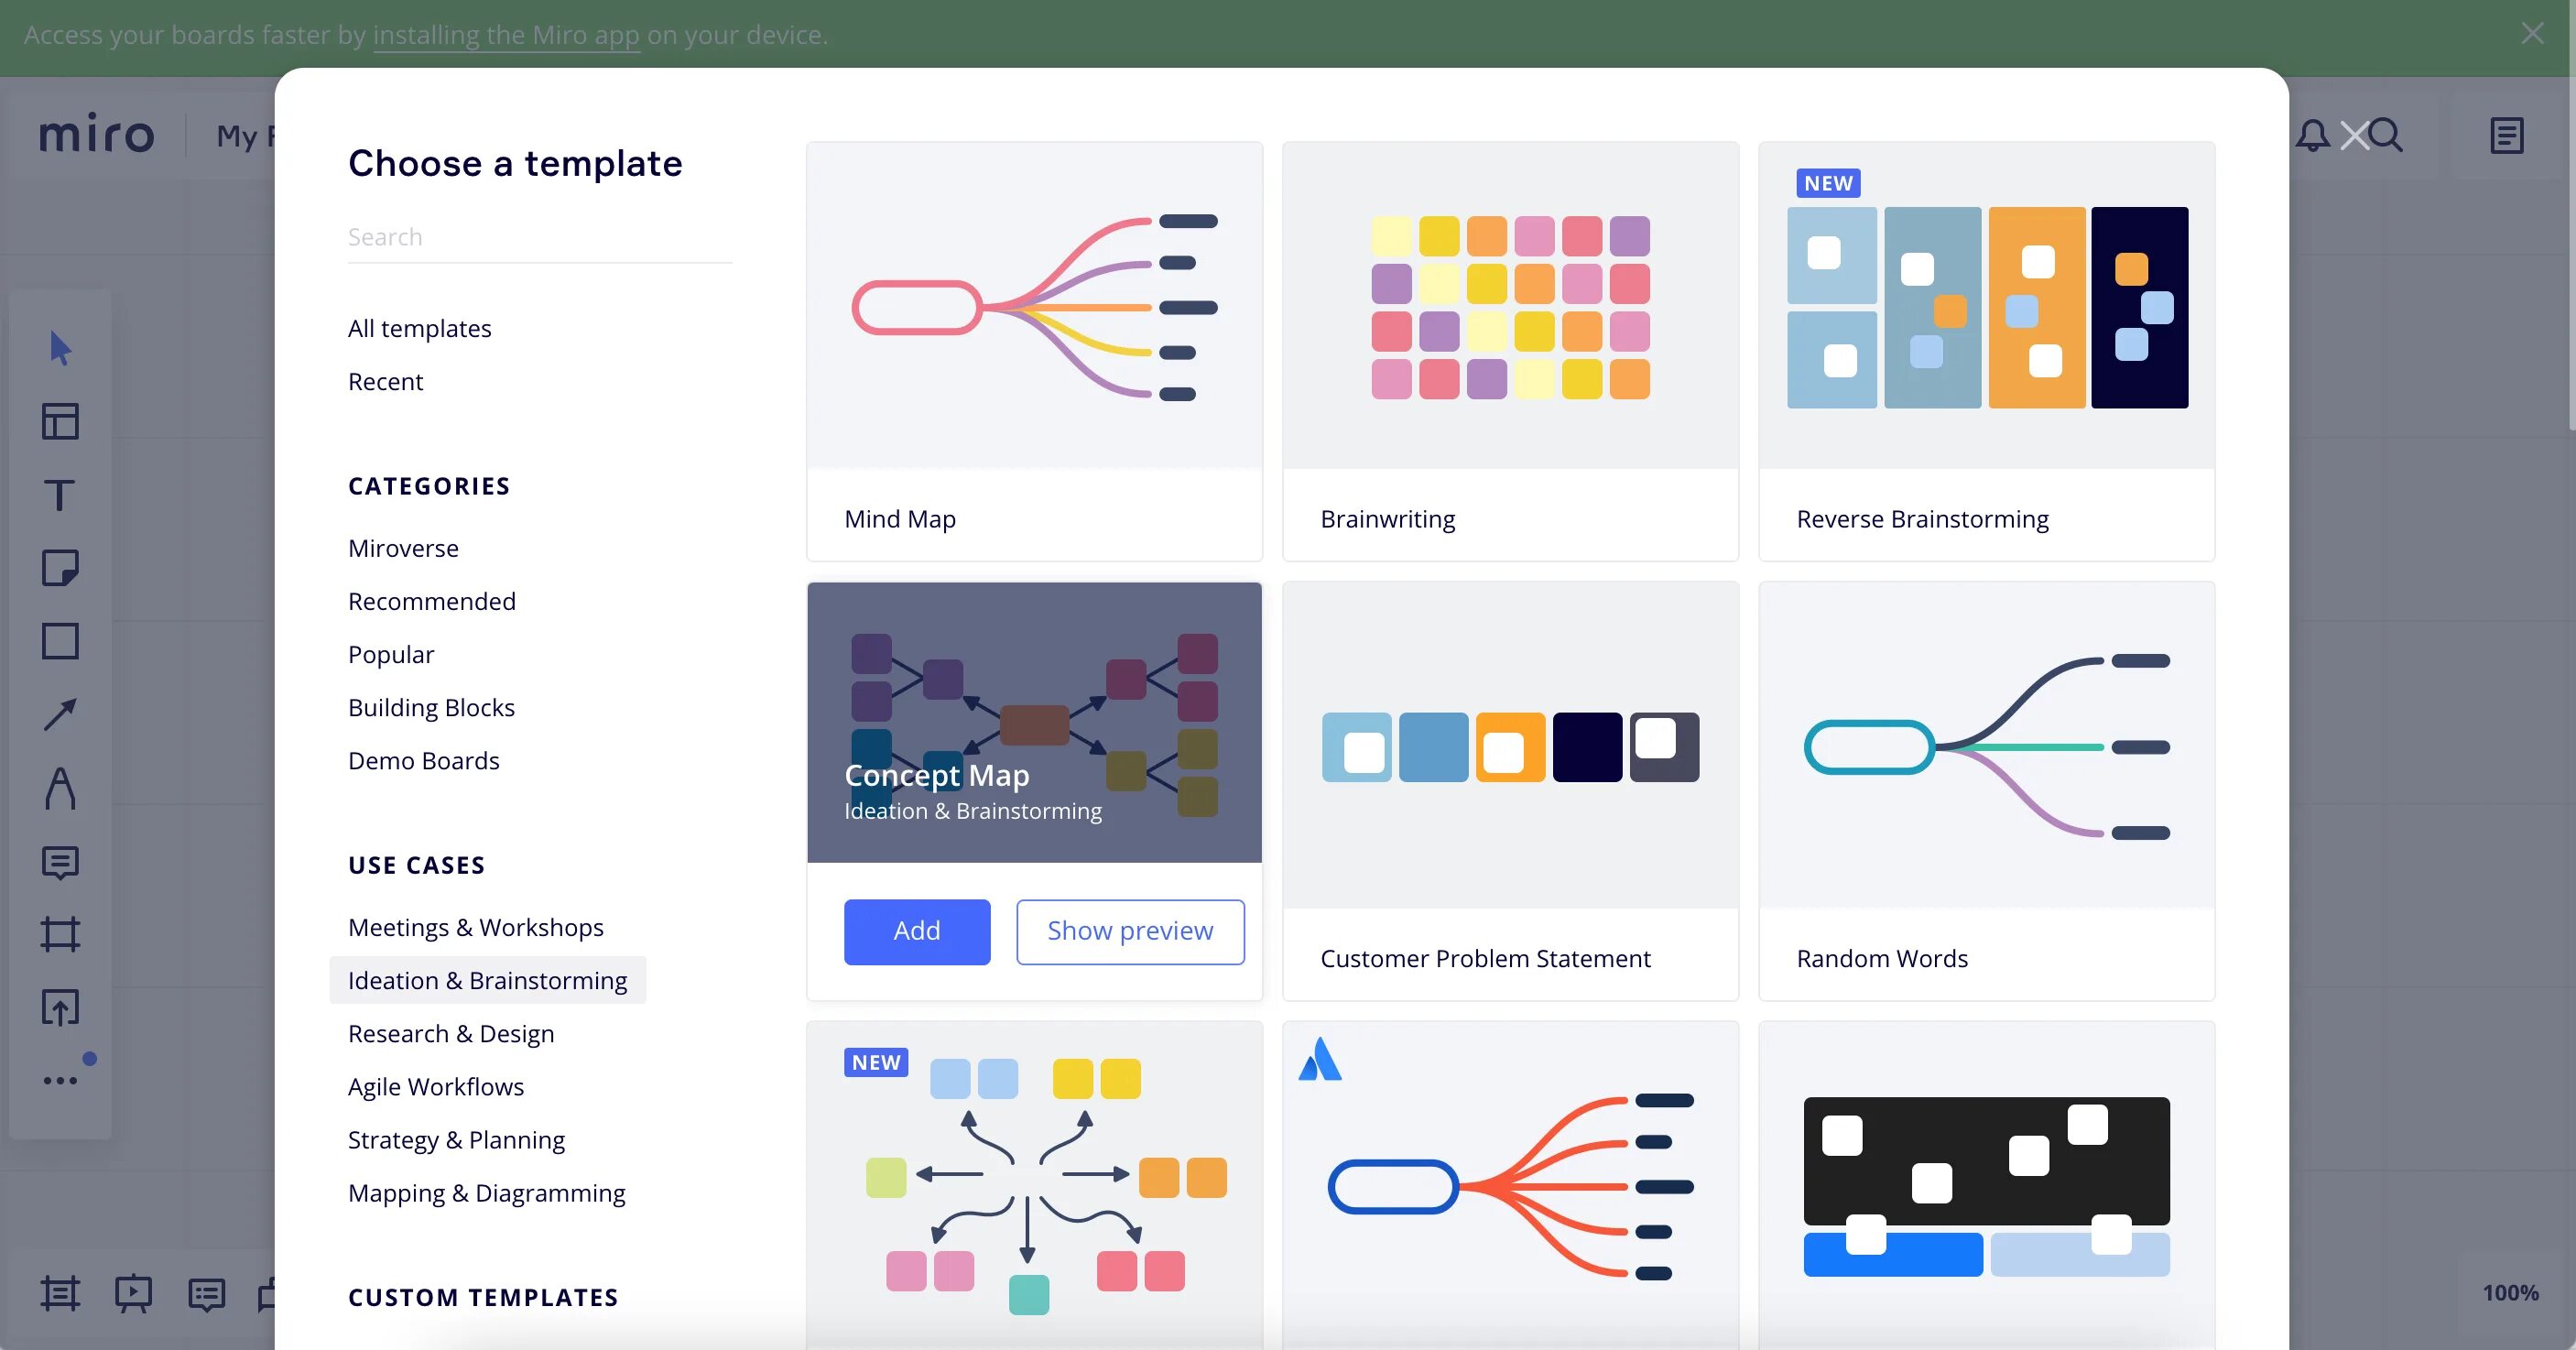
Task: Click Show preview for Concept Map
Action: point(1130,931)
